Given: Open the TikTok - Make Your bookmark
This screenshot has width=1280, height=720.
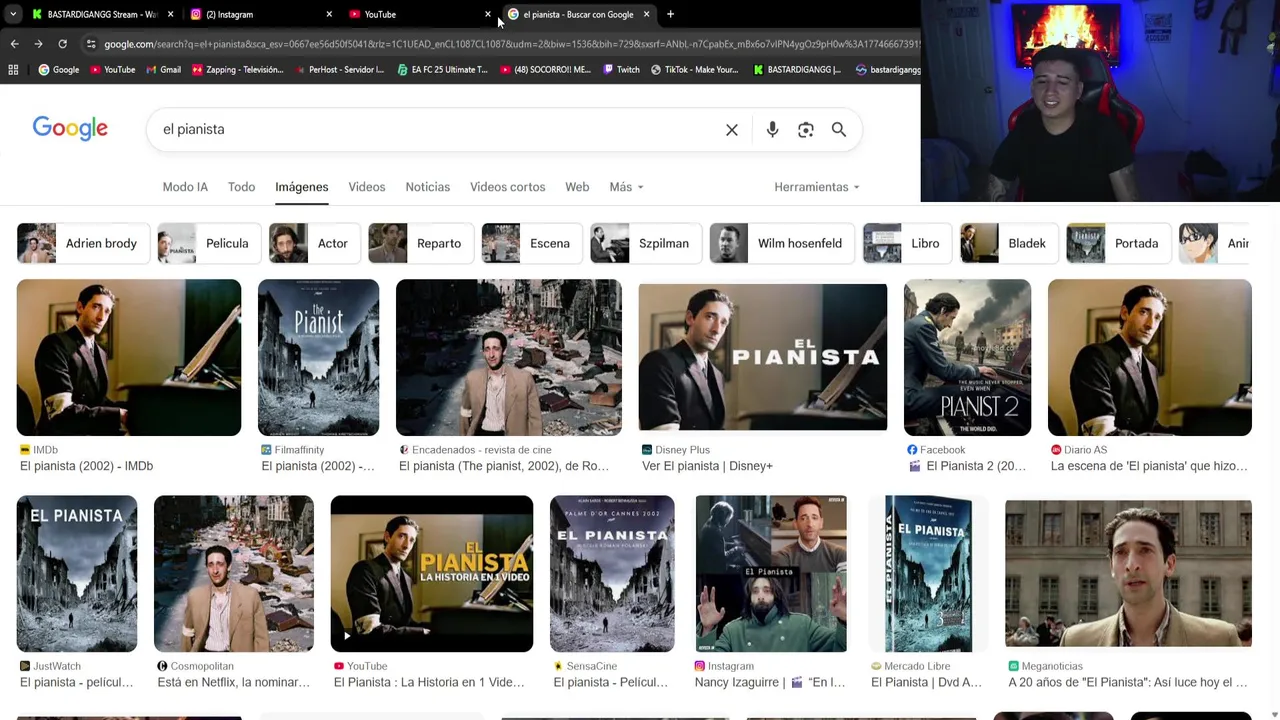Looking at the screenshot, I should [694, 70].
